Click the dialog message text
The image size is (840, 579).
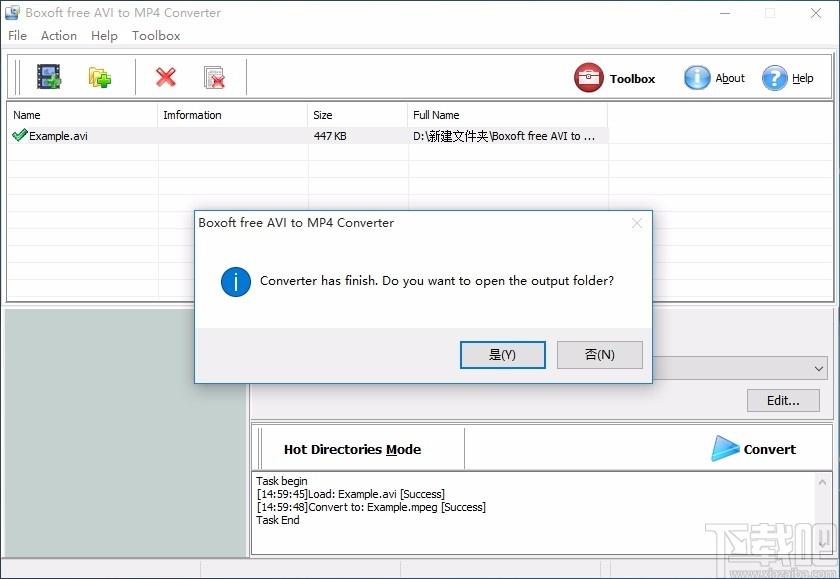437,281
